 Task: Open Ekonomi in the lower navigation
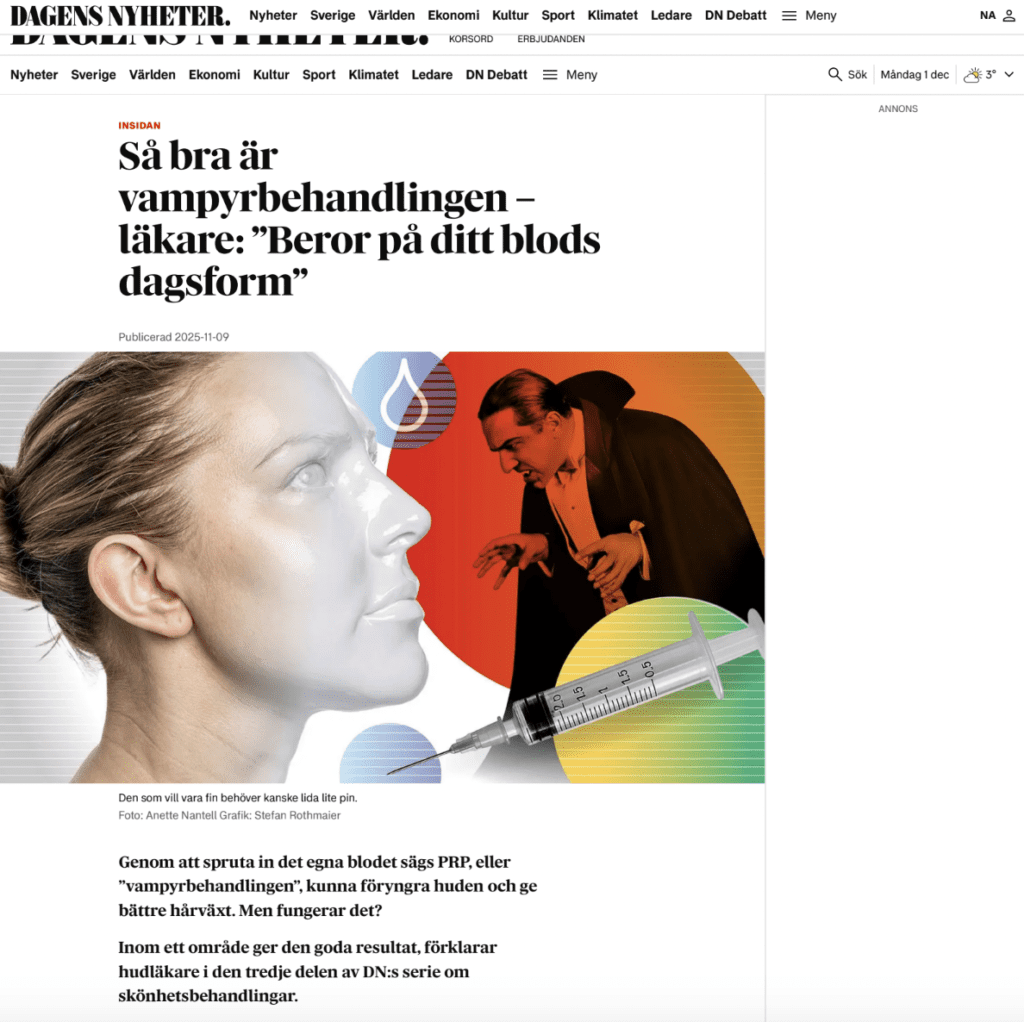pos(214,75)
